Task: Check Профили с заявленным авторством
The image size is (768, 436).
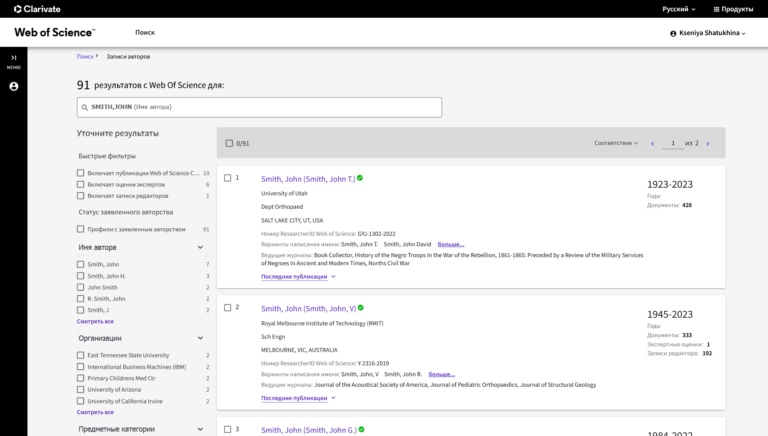Action: coord(80,229)
